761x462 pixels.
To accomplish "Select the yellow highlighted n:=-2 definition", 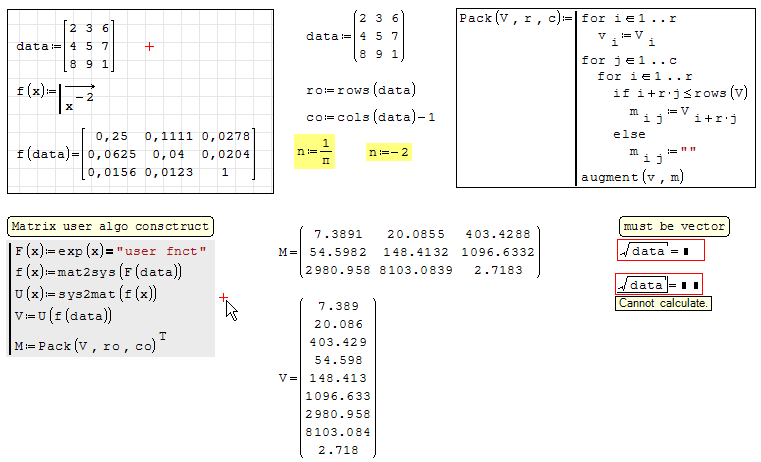I will 389,153.
